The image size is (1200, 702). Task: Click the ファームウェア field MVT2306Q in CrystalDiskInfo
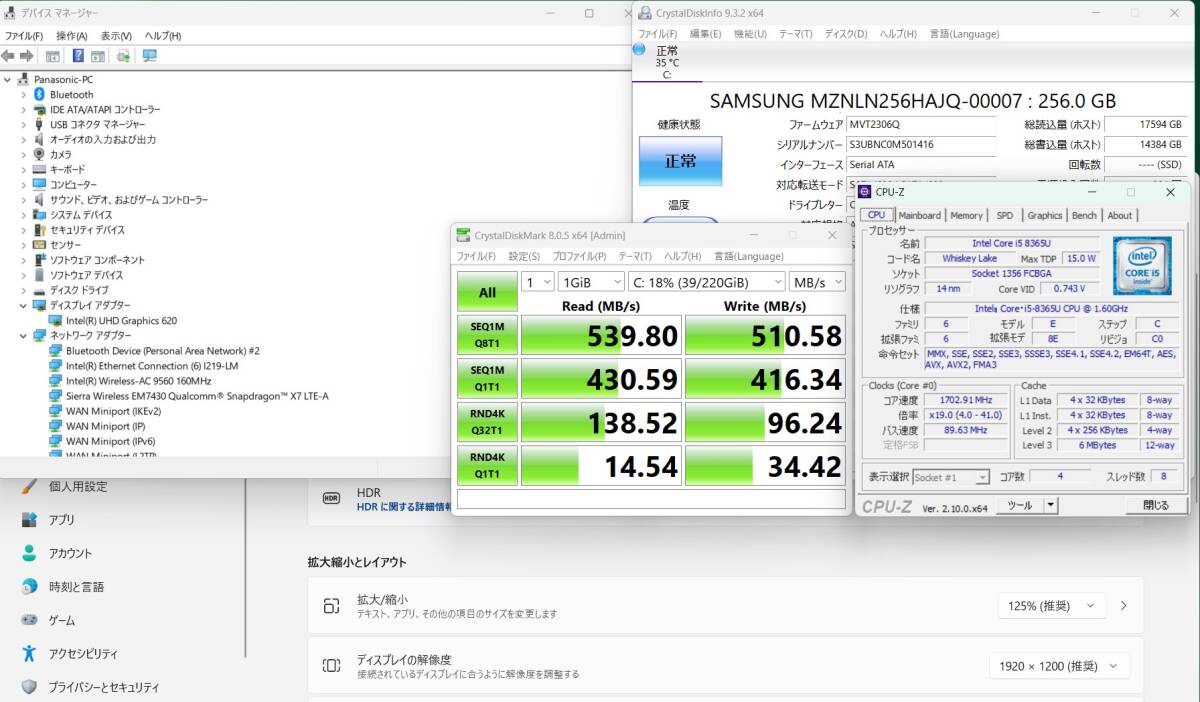pyautogui.click(x=921, y=125)
